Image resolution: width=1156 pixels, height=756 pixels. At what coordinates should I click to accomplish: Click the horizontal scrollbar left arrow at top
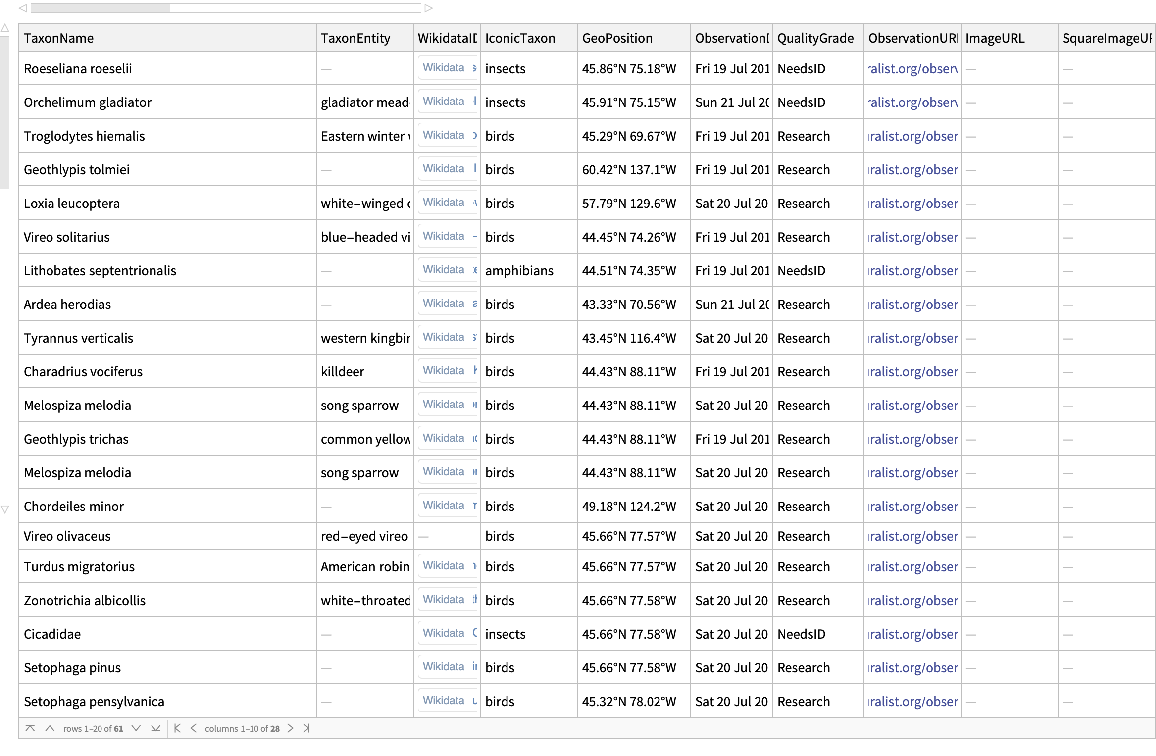click(x=23, y=8)
